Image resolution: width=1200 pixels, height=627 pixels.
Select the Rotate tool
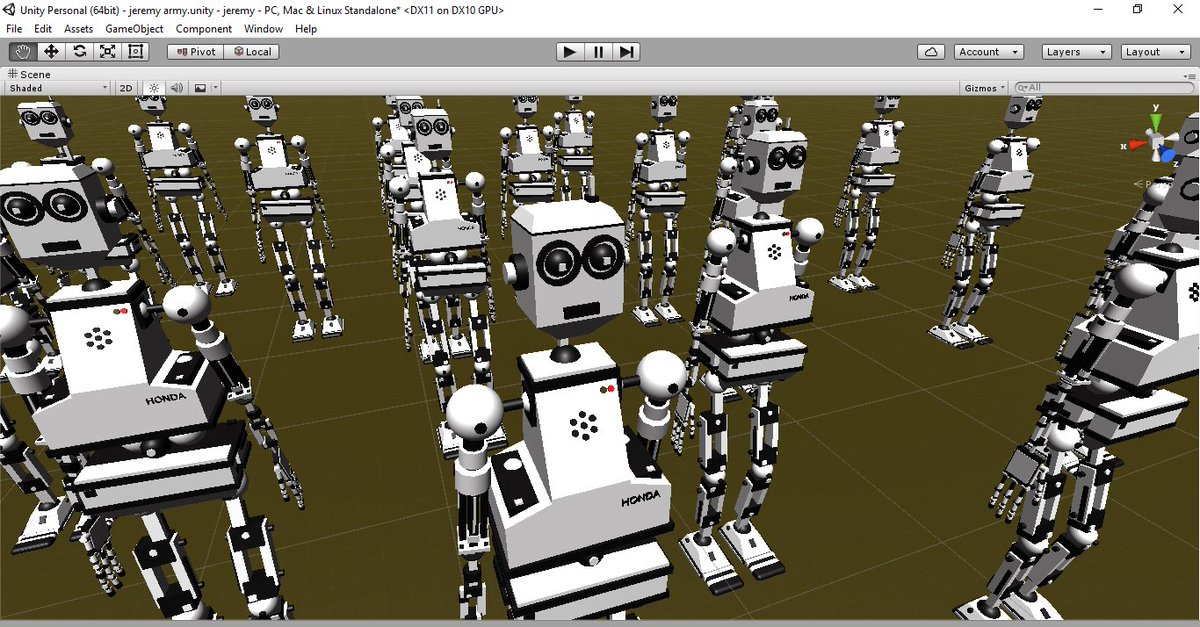point(79,51)
